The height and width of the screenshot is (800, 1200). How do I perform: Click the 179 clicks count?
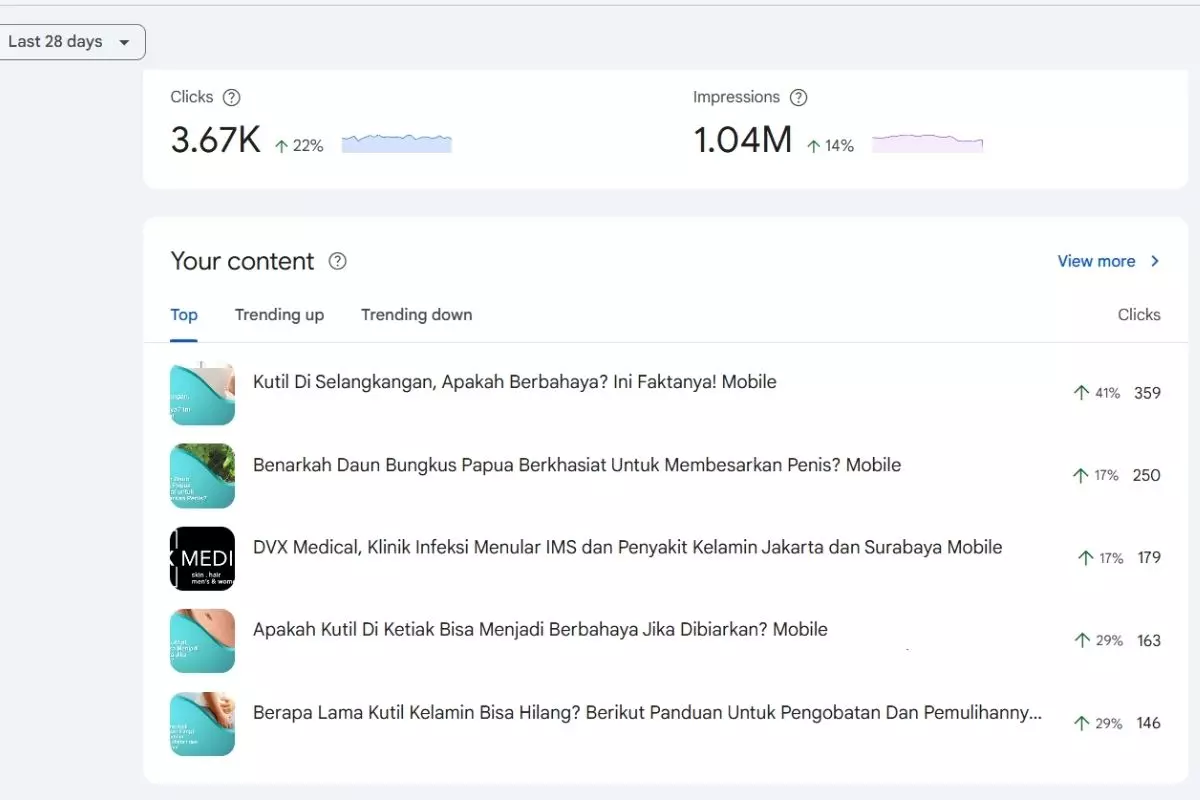(1149, 558)
